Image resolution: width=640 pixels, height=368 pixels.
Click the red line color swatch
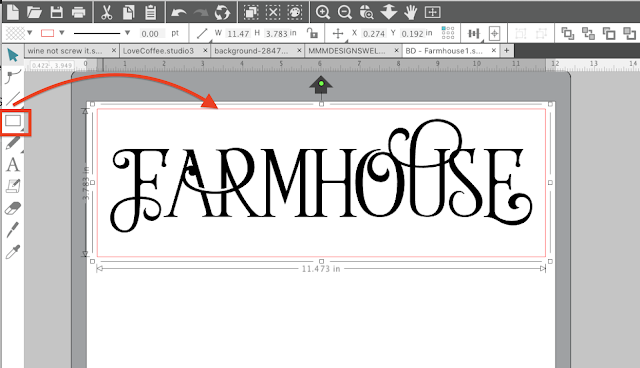(x=47, y=33)
